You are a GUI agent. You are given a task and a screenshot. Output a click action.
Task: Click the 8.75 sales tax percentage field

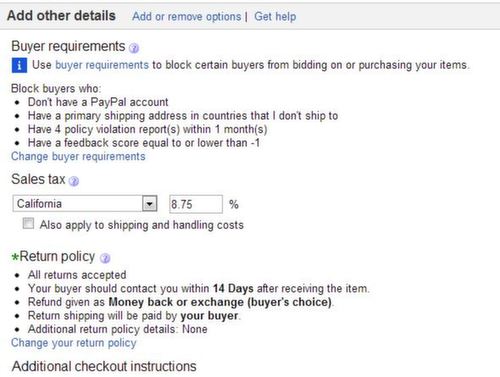(x=196, y=204)
